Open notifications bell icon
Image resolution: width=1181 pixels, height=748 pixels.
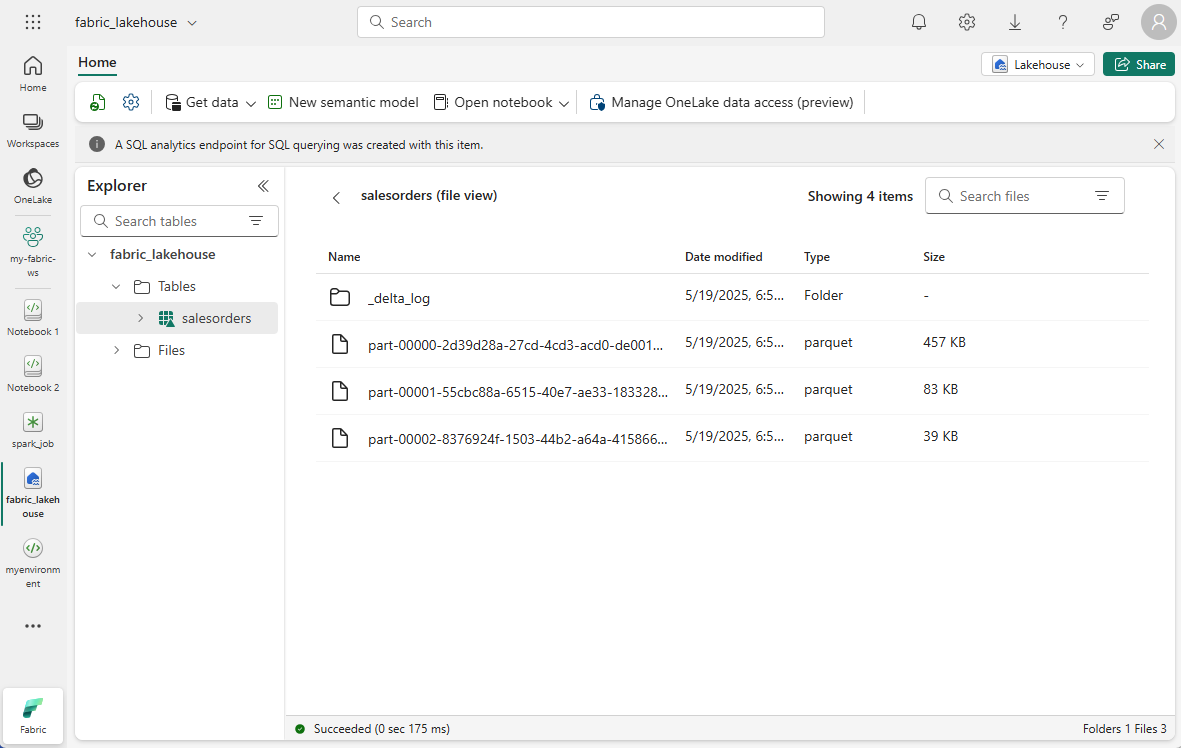pos(918,22)
